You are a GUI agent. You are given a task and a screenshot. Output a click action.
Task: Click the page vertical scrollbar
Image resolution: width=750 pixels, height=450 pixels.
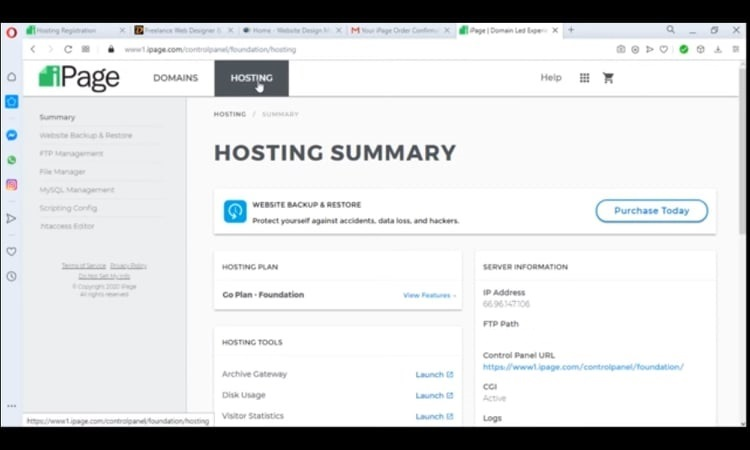[742, 153]
